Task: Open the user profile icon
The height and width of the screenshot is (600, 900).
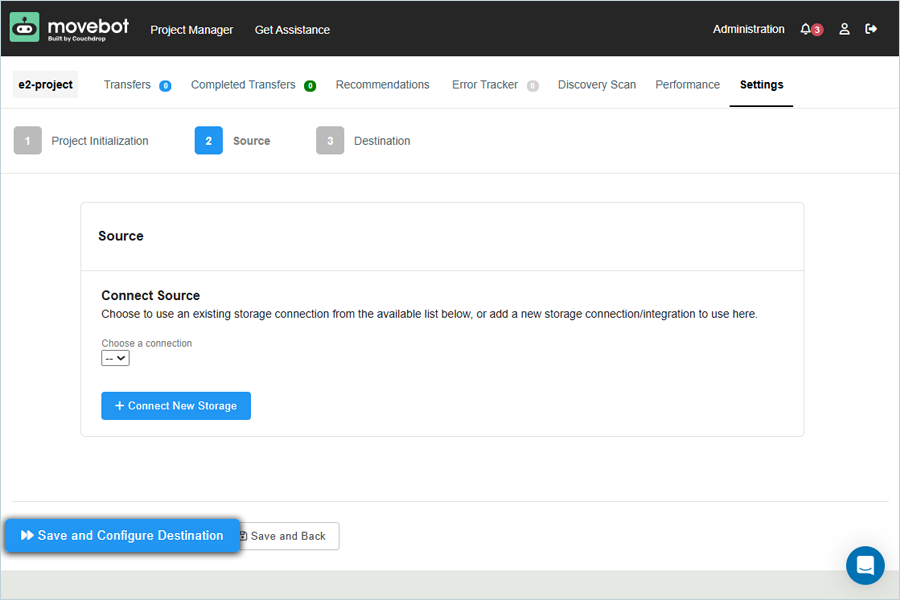Action: click(844, 29)
